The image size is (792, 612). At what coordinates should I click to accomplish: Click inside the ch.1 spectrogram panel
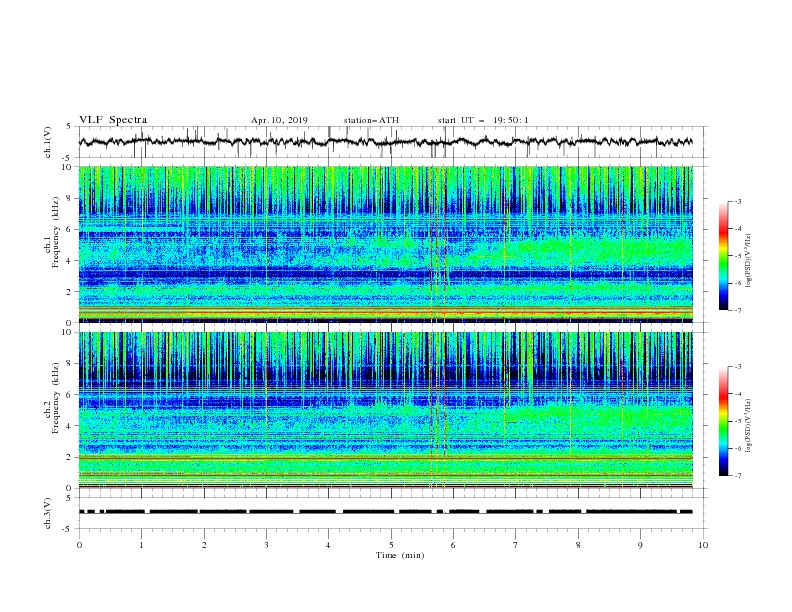click(x=386, y=244)
